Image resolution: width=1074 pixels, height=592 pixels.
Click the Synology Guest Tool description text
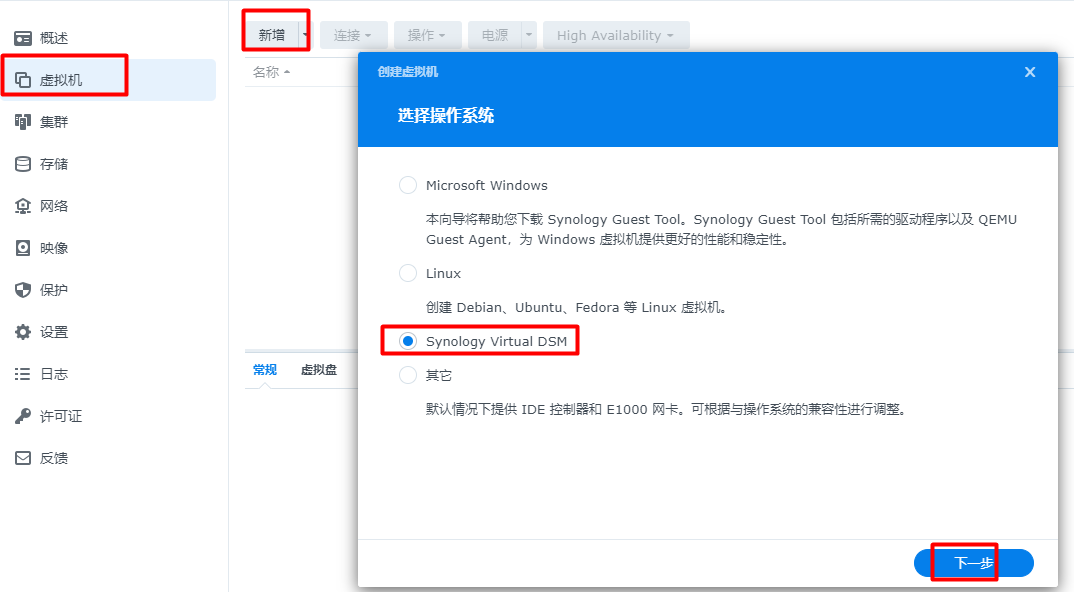coord(721,230)
